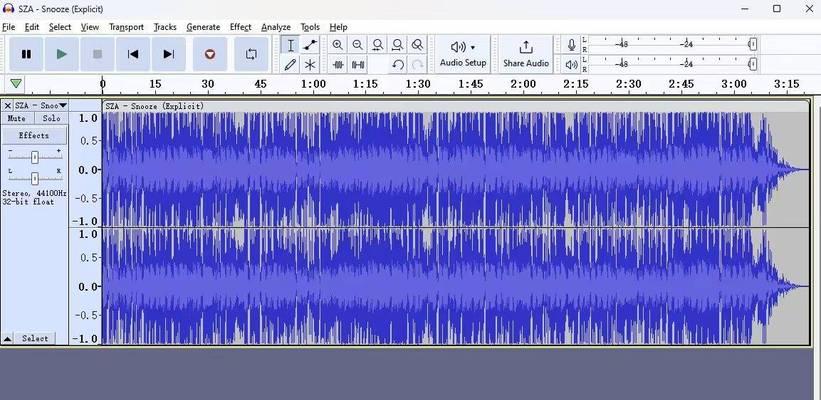Click the speaker playback meter icon
Screen dimensions: 821x400
click(x=572, y=64)
